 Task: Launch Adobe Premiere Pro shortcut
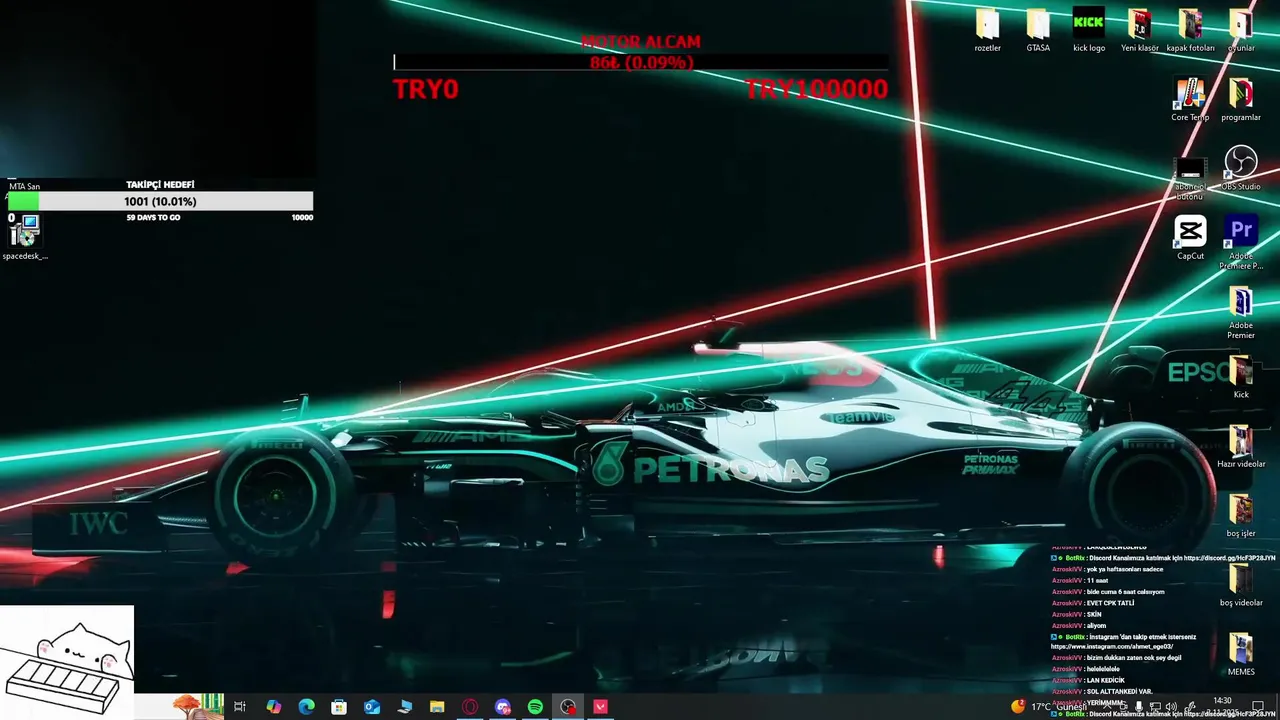pyautogui.click(x=1241, y=242)
